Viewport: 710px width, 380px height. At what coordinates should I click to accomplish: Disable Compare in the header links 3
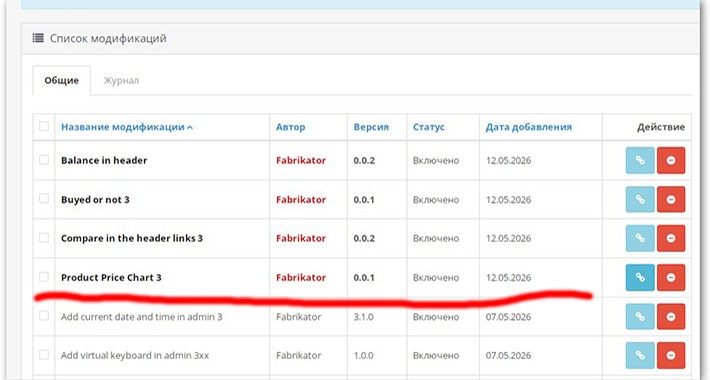tap(671, 238)
